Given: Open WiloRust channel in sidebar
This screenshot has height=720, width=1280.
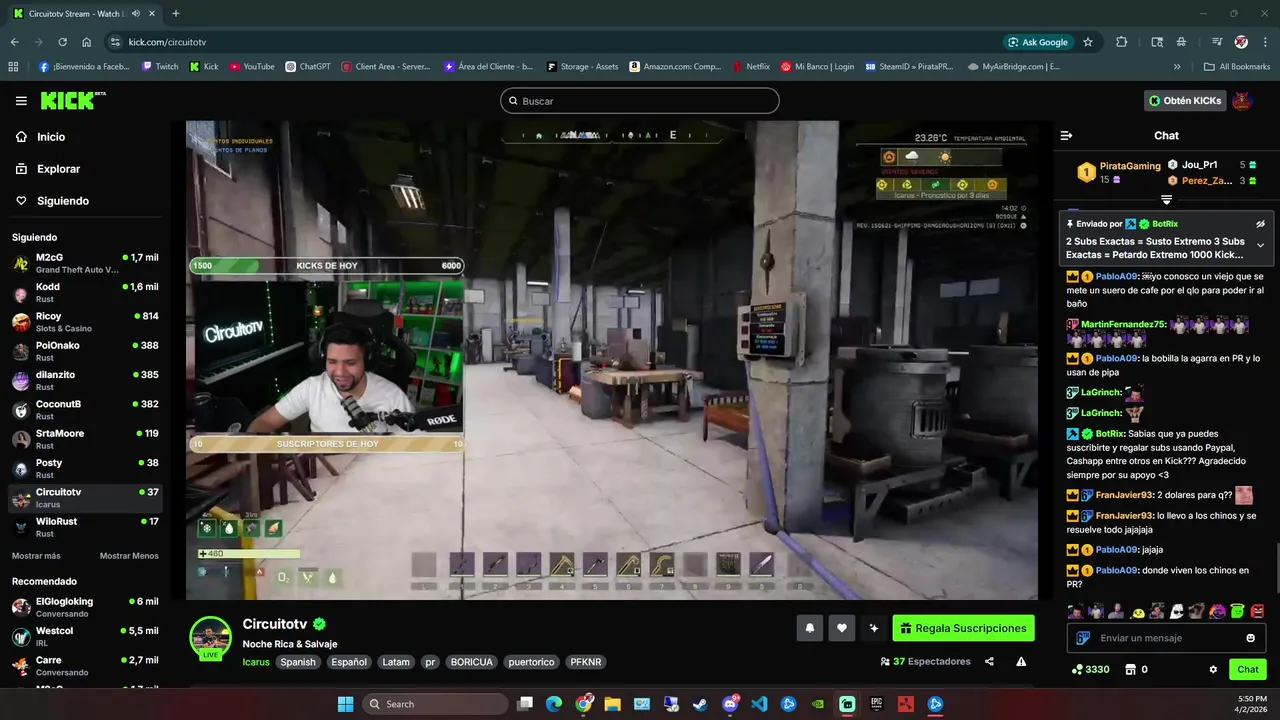Looking at the screenshot, I should [x=85, y=527].
